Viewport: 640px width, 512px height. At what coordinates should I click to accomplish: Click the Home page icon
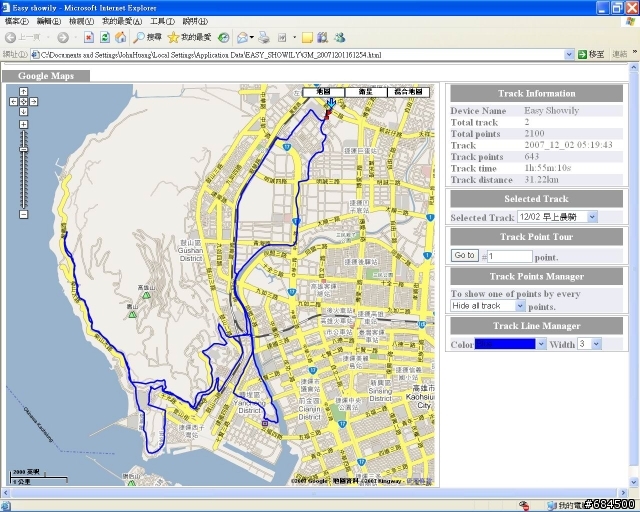click(x=120, y=38)
